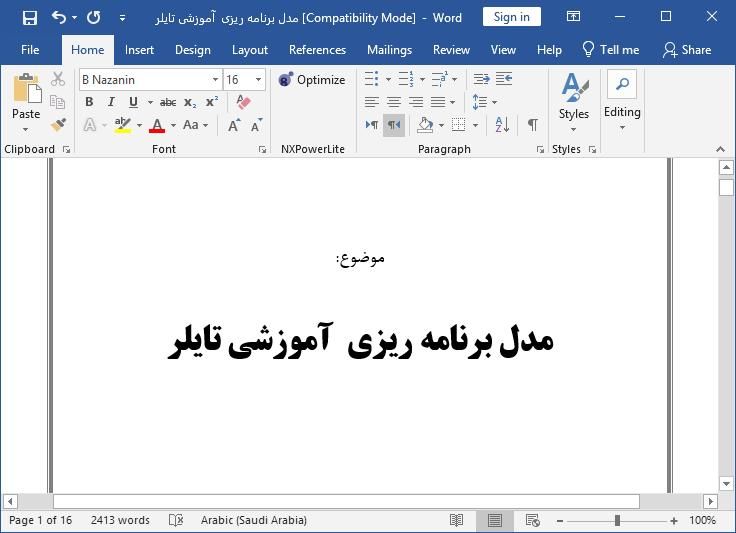This screenshot has width=736, height=533.
Task: Apply red font color
Action: click(x=157, y=125)
